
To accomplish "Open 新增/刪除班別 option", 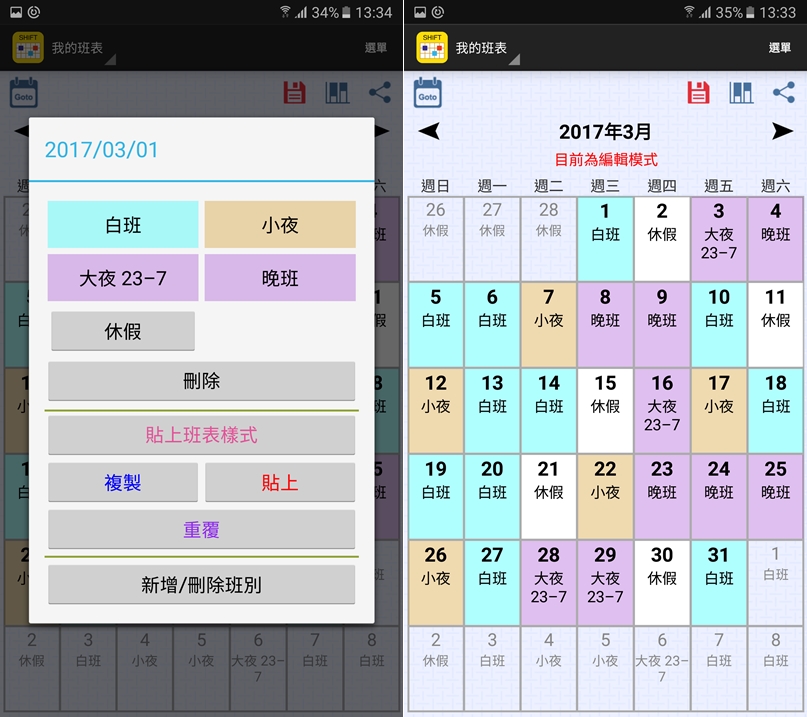I will 201,585.
